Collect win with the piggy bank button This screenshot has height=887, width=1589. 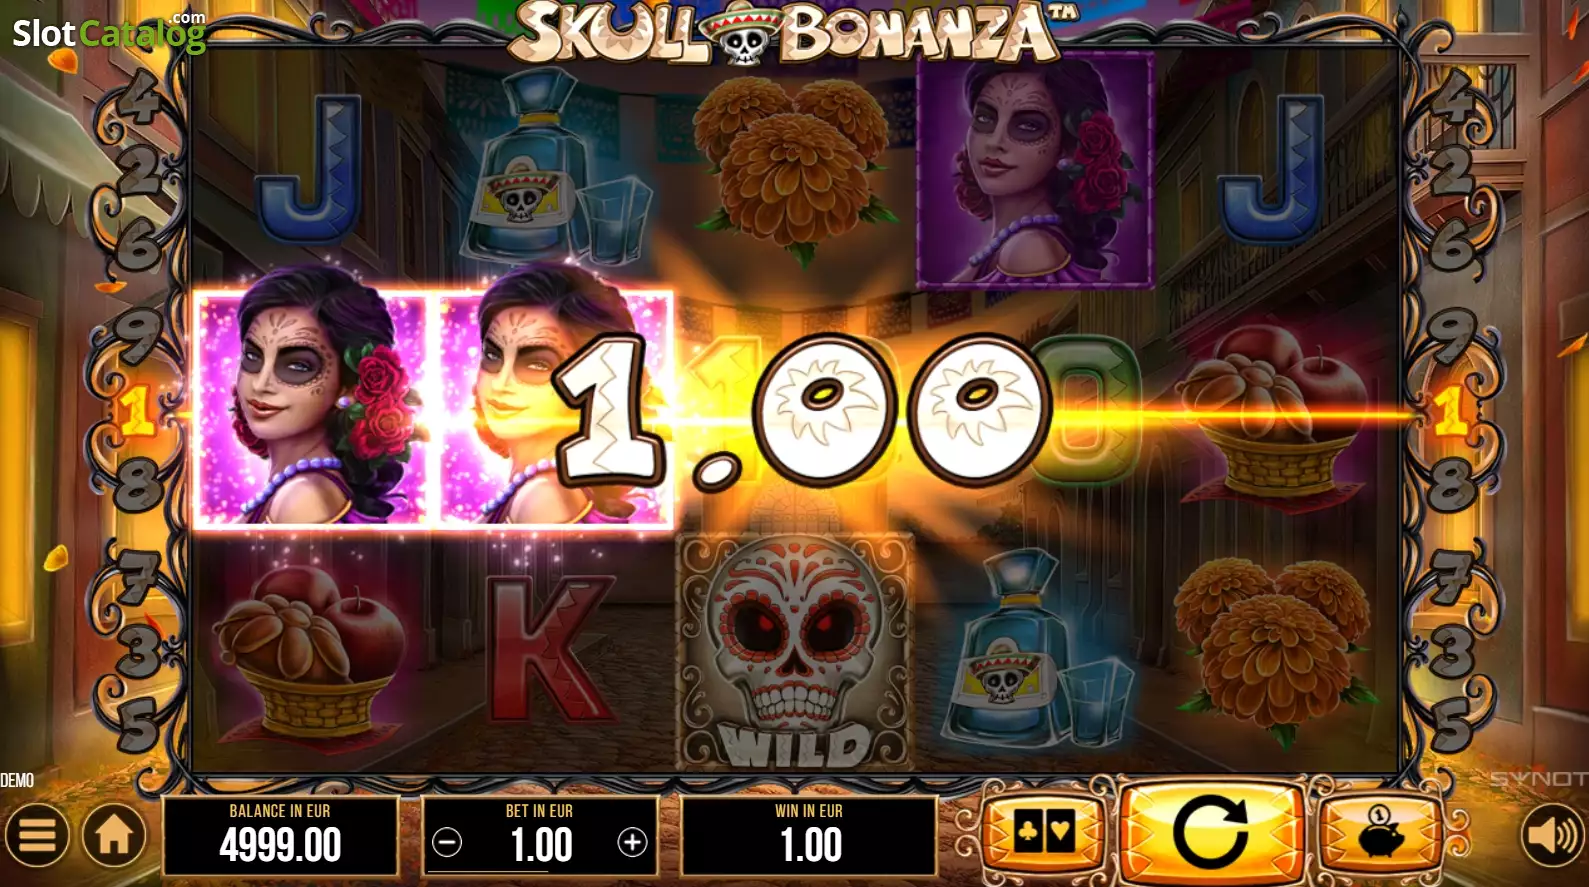(1381, 832)
